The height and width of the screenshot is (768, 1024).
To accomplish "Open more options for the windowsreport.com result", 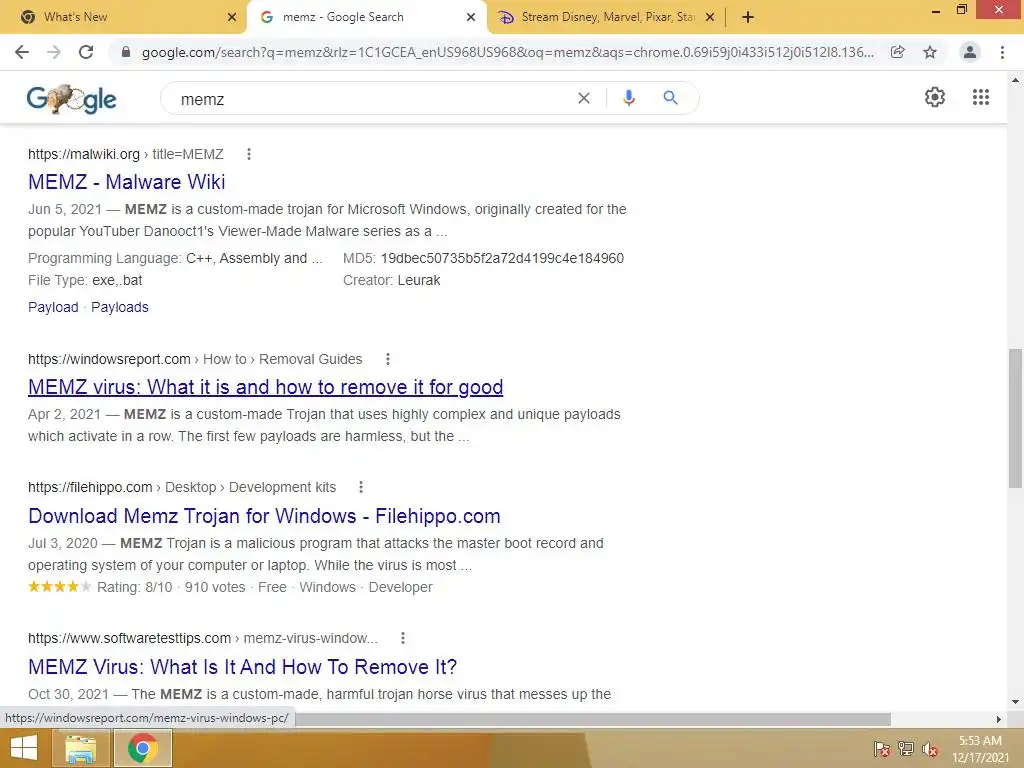I will pyautogui.click(x=387, y=359).
